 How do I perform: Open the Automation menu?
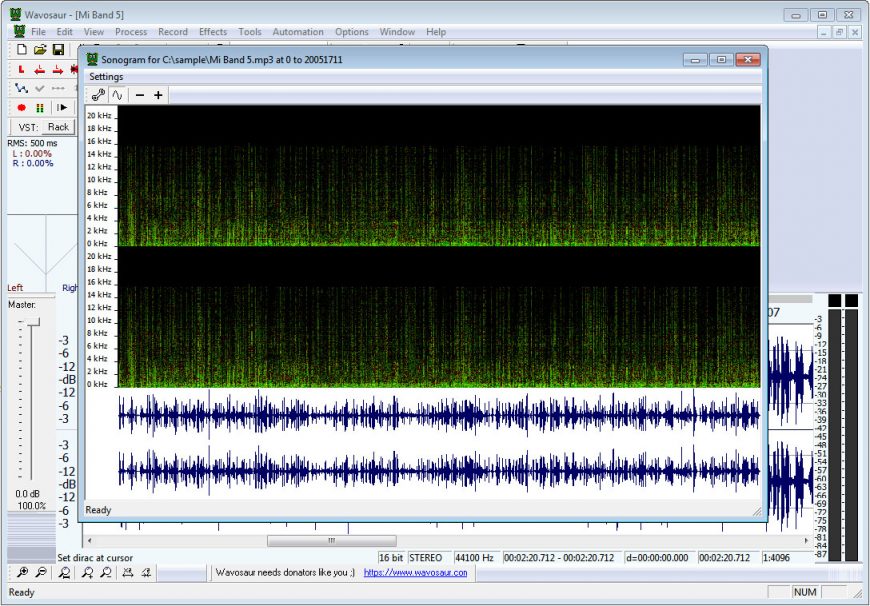tap(298, 32)
